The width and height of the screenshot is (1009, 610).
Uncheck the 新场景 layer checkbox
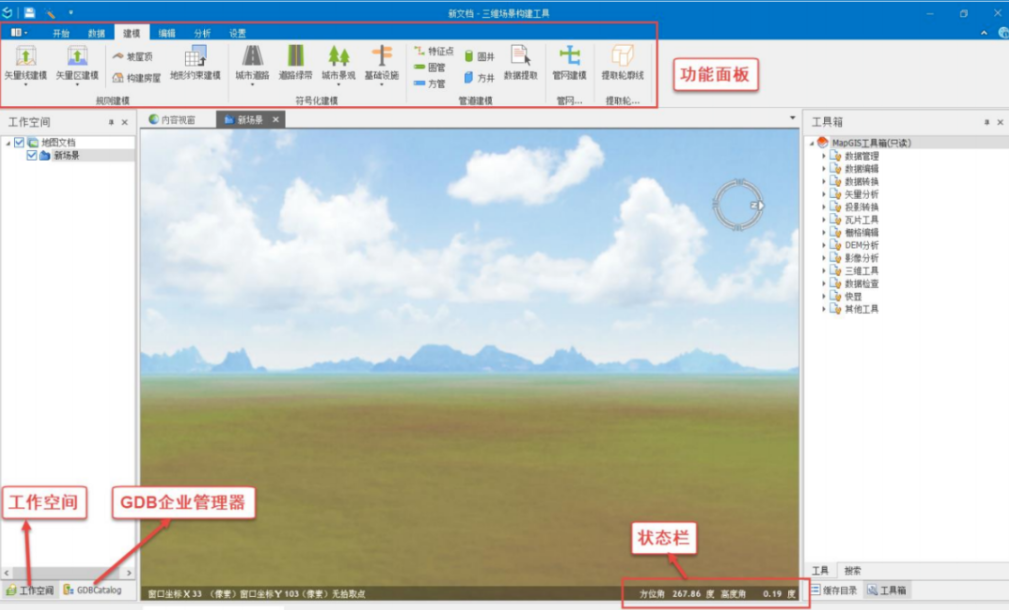pyautogui.click(x=32, y=156)
